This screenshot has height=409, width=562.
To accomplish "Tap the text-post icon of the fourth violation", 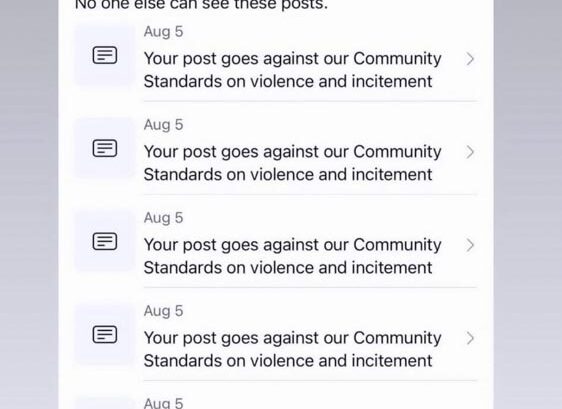I will (105, 334).
